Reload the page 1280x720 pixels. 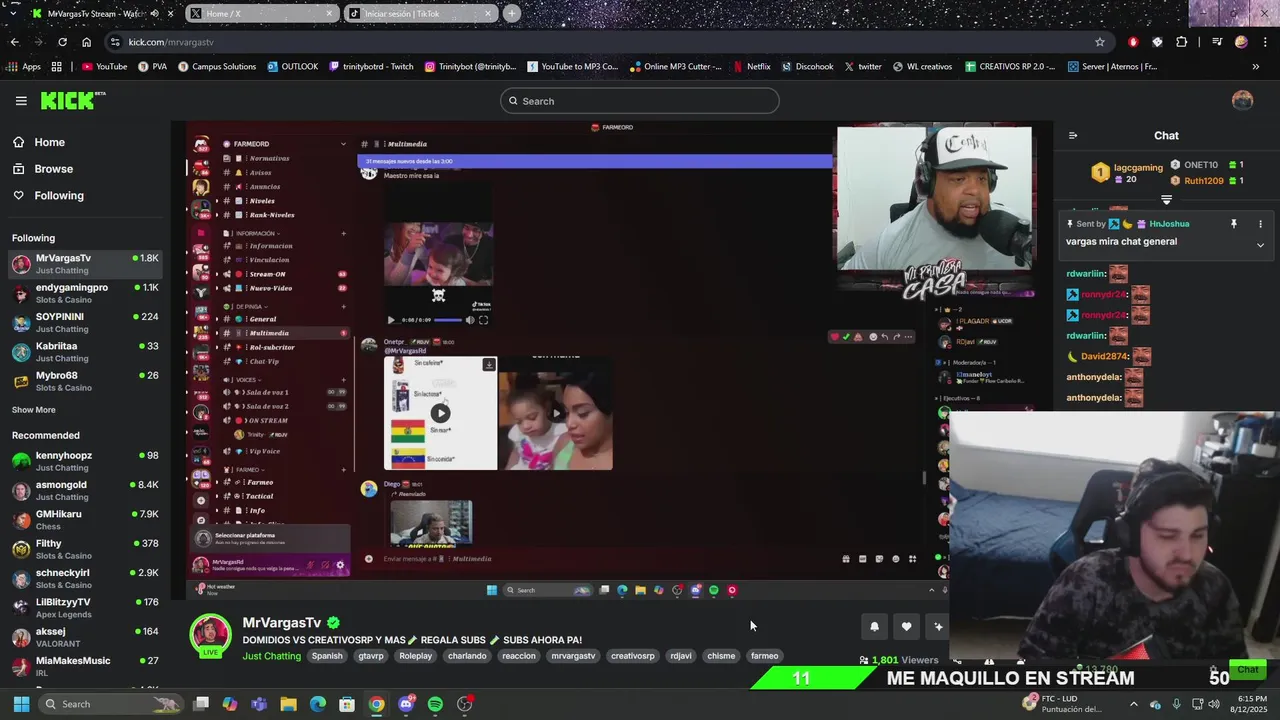pos(62,42)
